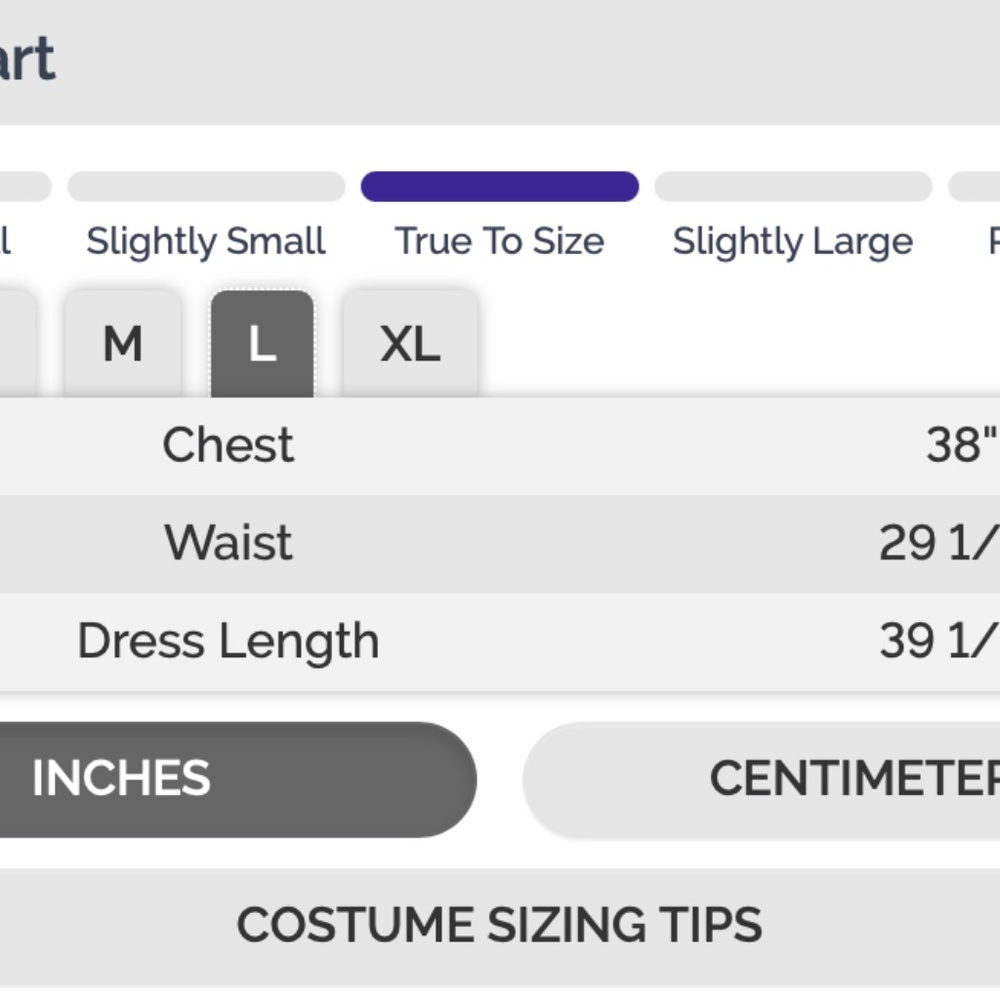Click the 39 1/ dress length value
The width and height of the screenshot is (1000, 1000).
[939, 641]
